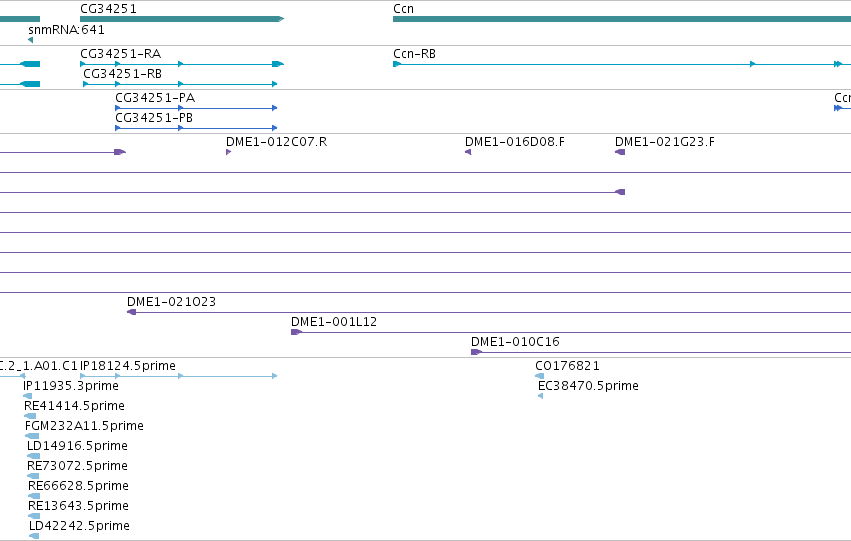Select the CG34251-RA transcript
This screenshot has height=541, width=851.
[x=182, y=64]
